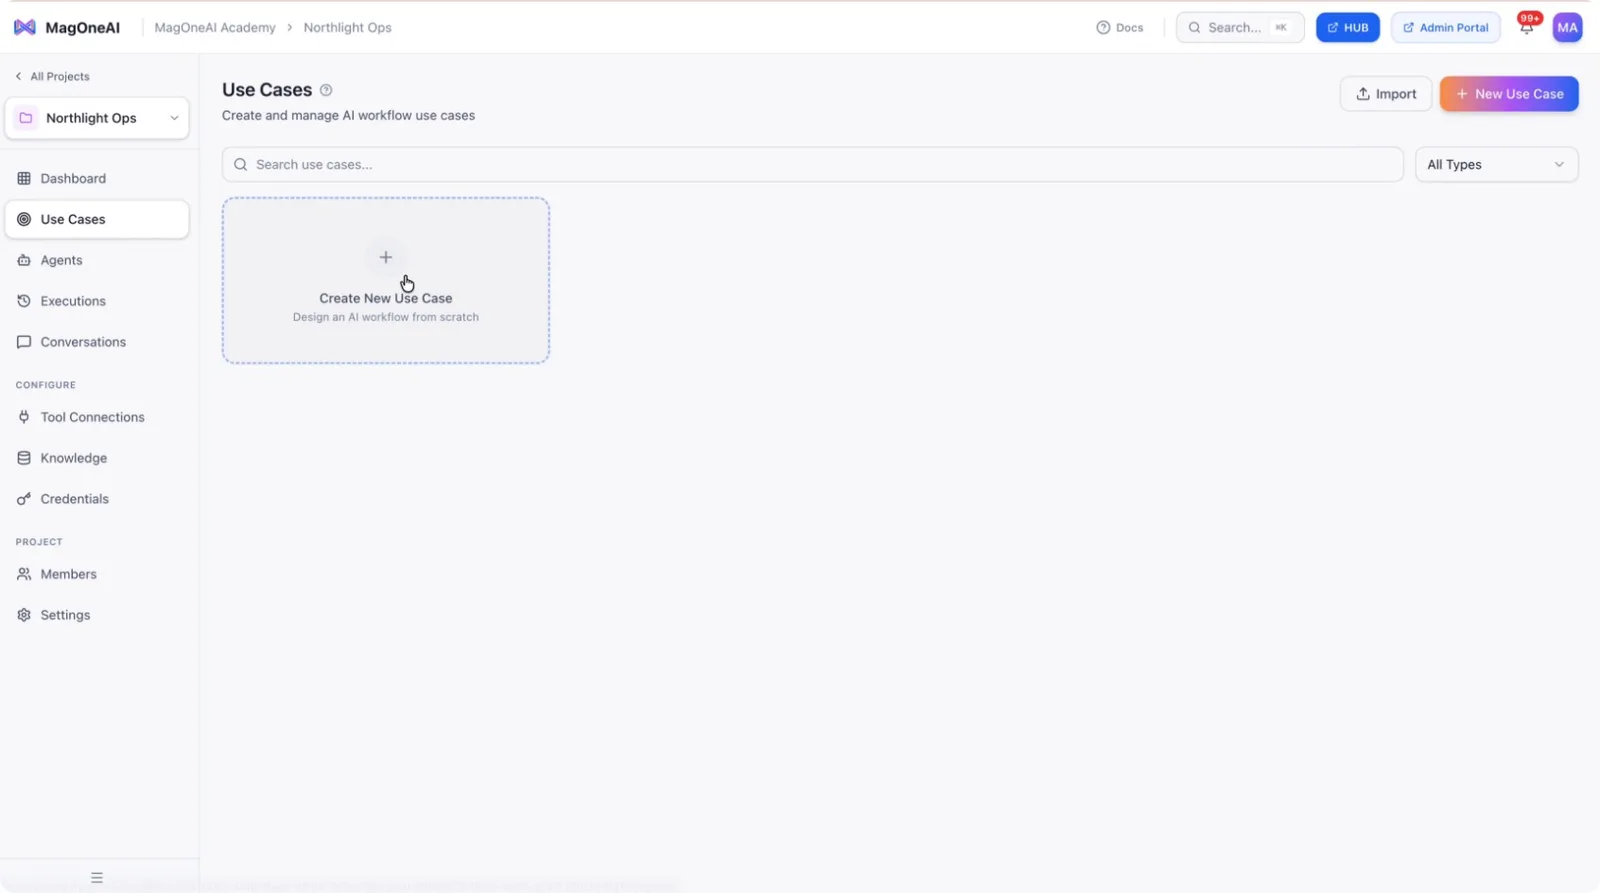Click the help icon beside Use Cases heading
The height and width of the screenshot is (893, 1600).
pyautogui.click(x=326, y=90)
